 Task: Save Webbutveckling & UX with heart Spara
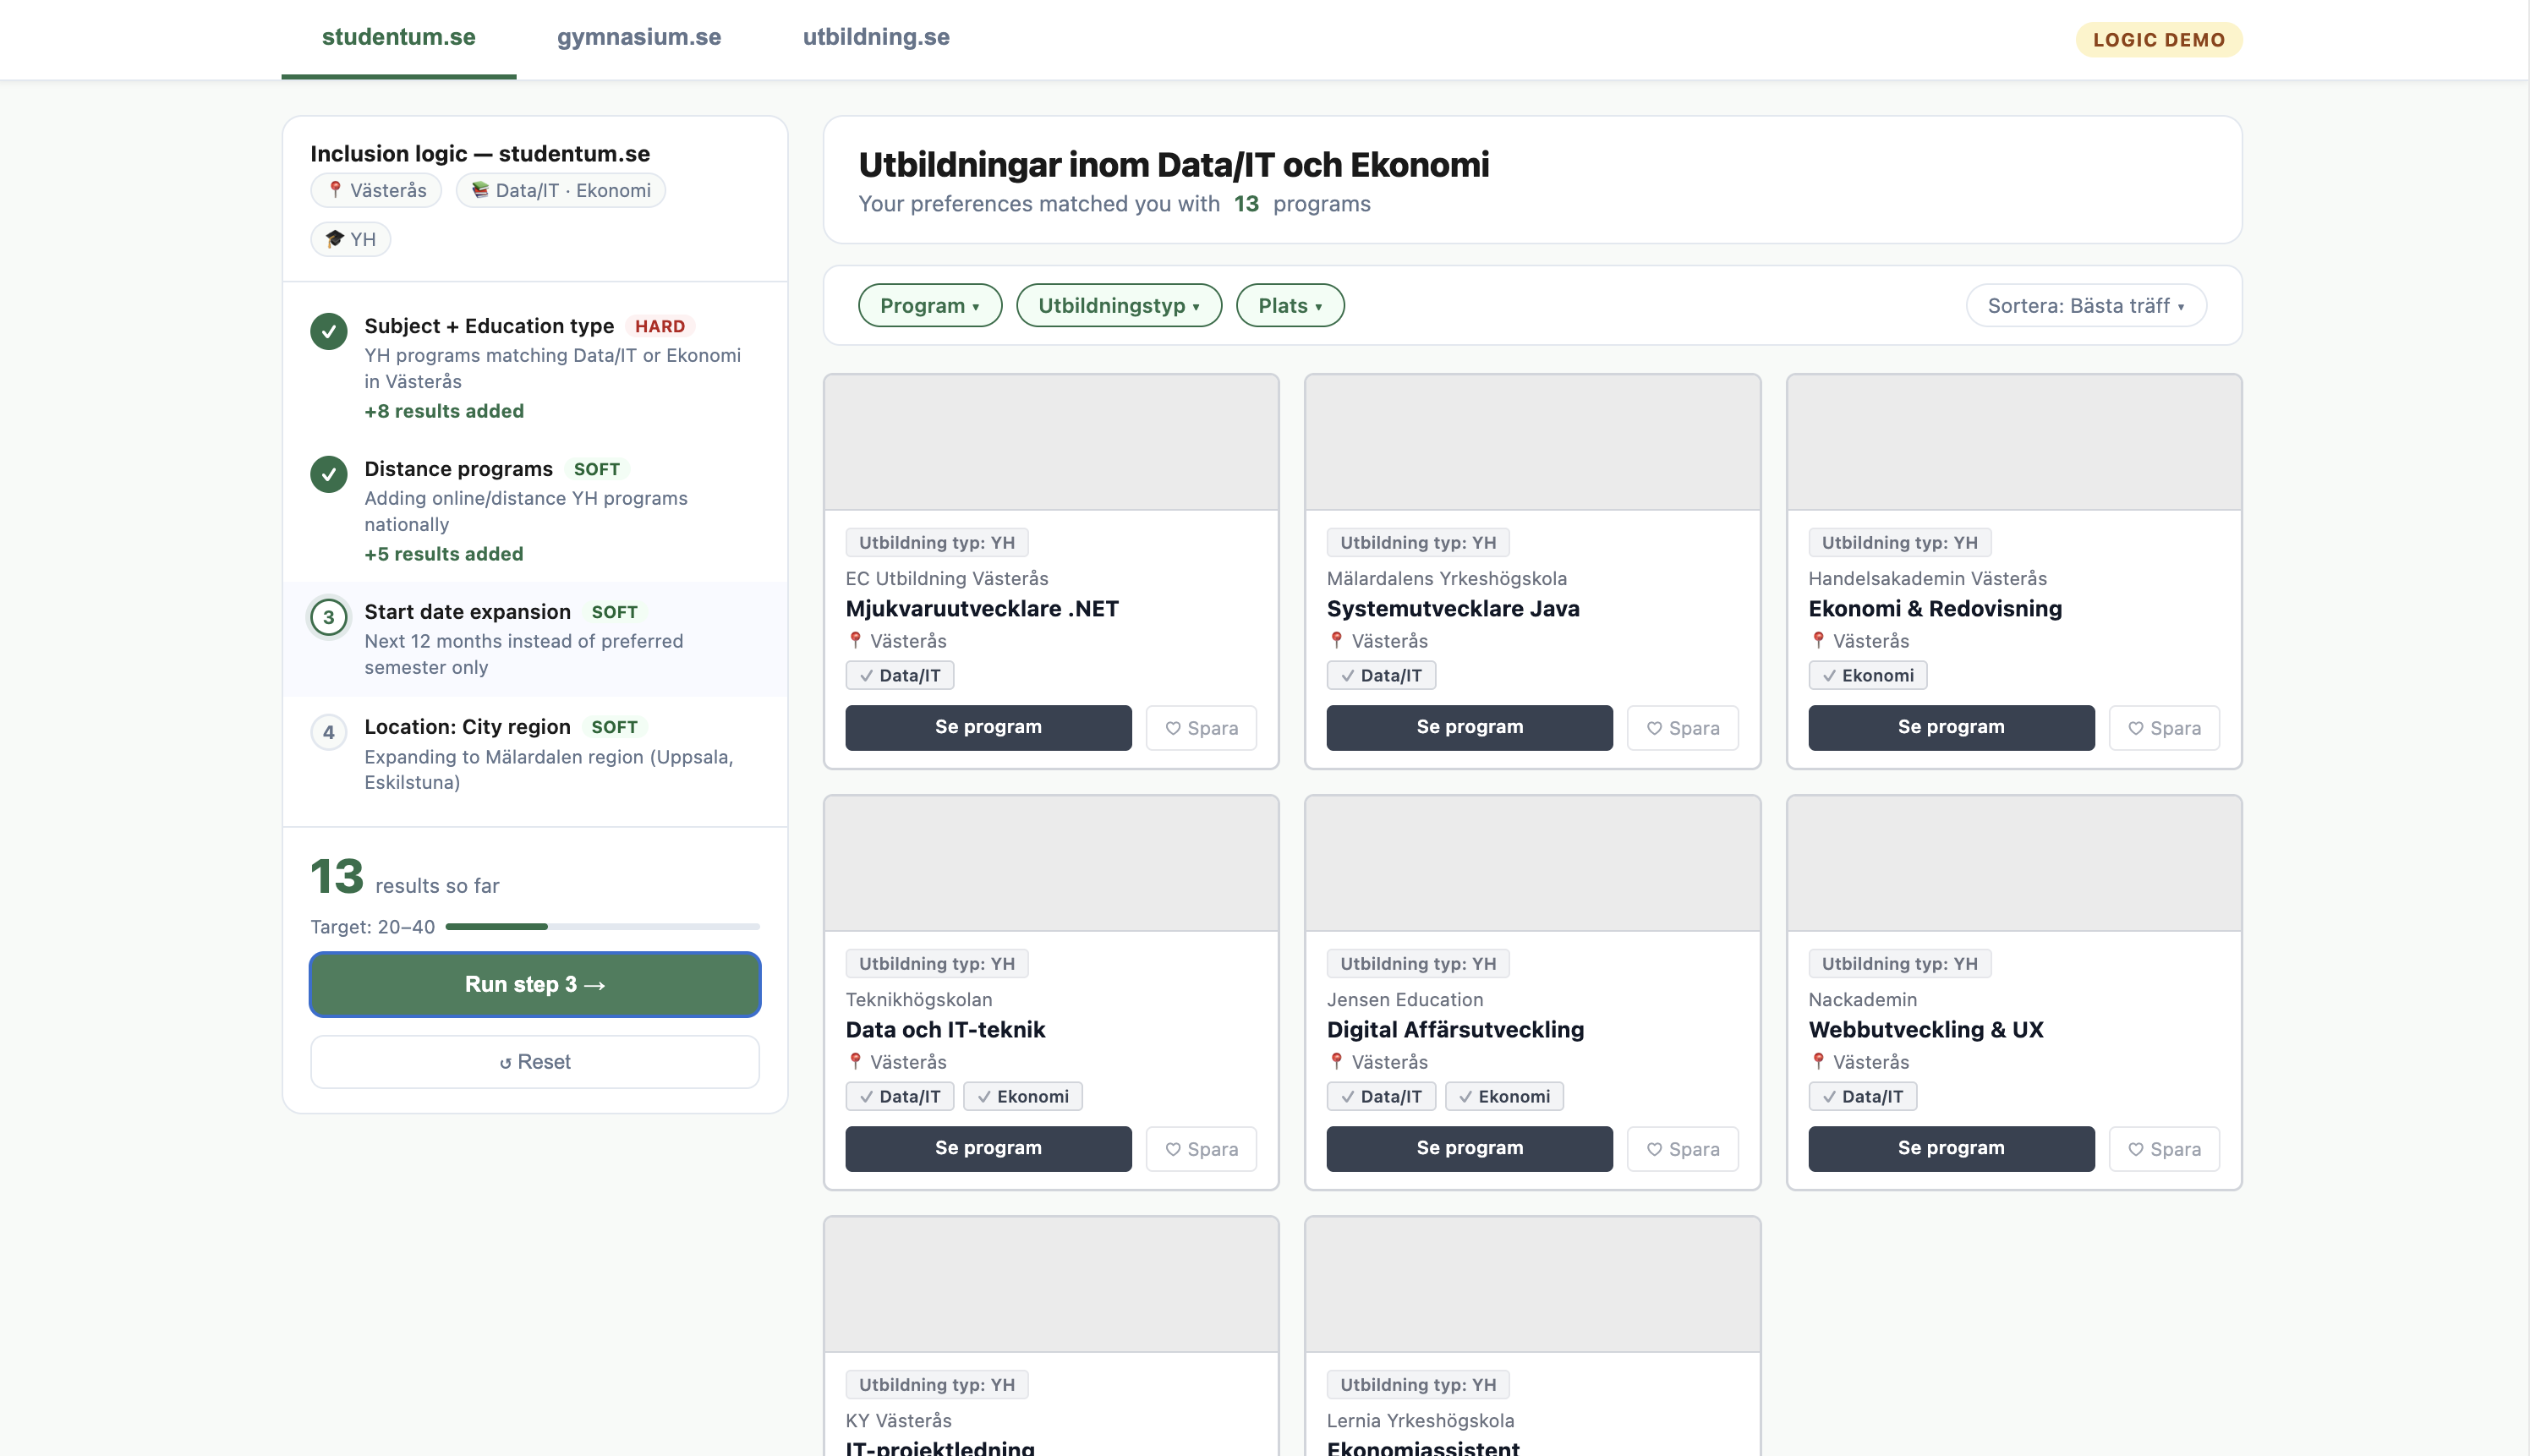(x=2164, y=1149)
